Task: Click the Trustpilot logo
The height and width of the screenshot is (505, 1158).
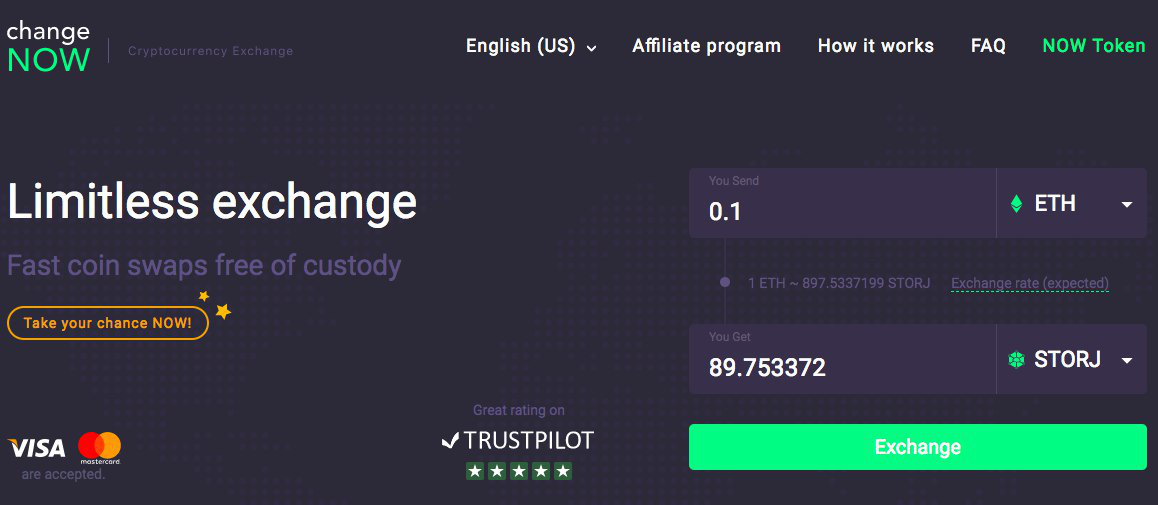Action: point(518,440)
